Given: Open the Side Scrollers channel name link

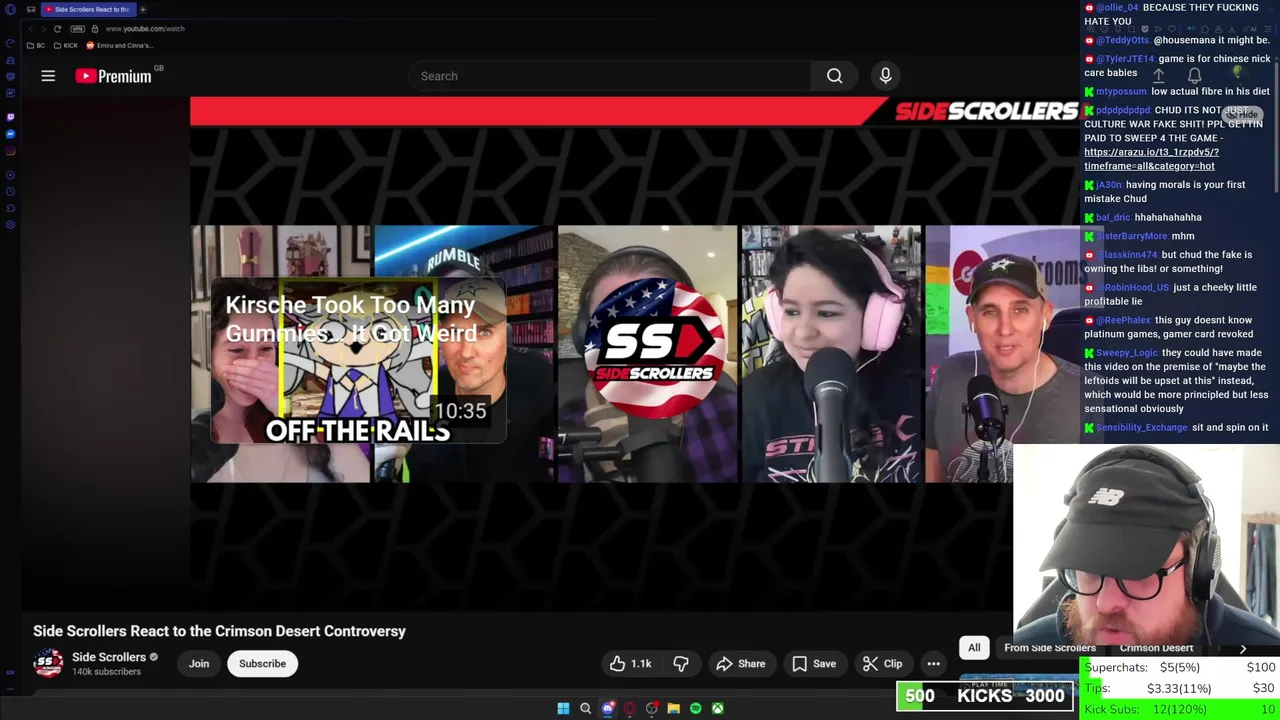Looking at the screenshot, I should pos(109,657).
